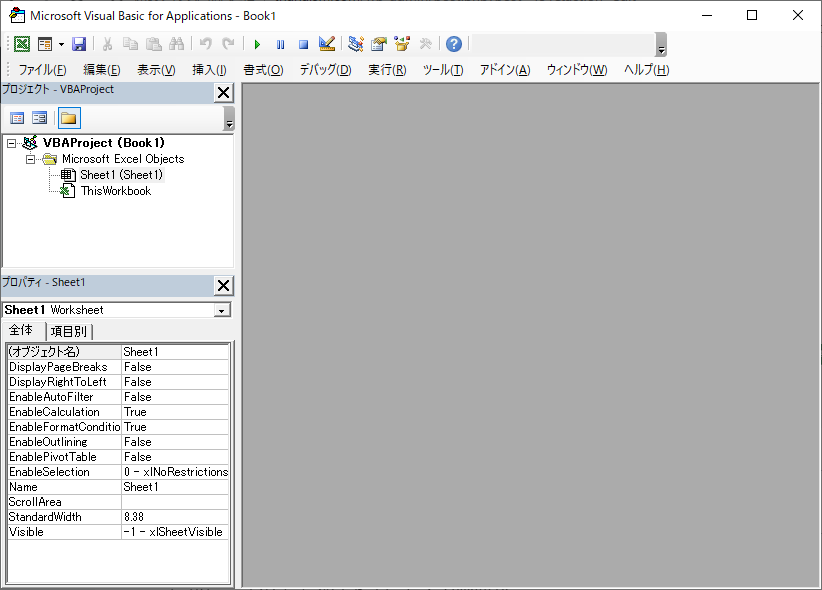Image resolution: width=822 pixels, height=590 pixels.
Task: Click the Undo arrow icon
Action: coord(206,44)
